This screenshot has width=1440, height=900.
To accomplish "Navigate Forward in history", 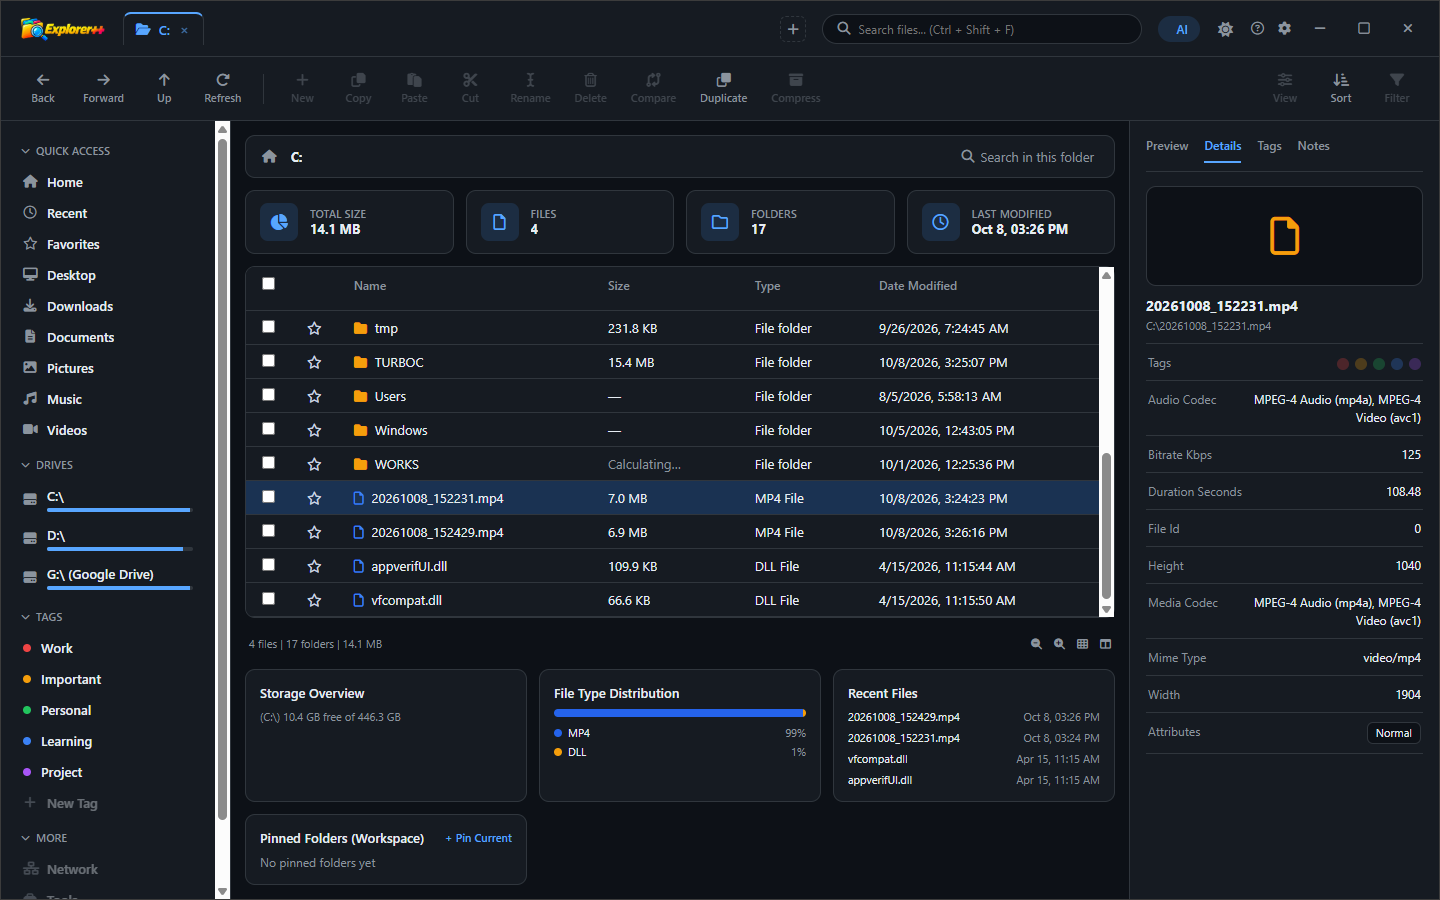I will click(x=103, y=88).
